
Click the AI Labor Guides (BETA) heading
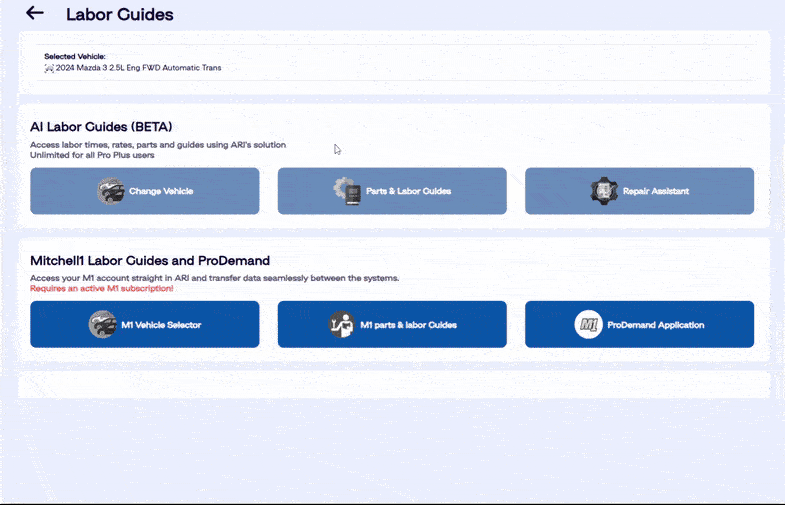coord(101,127)
